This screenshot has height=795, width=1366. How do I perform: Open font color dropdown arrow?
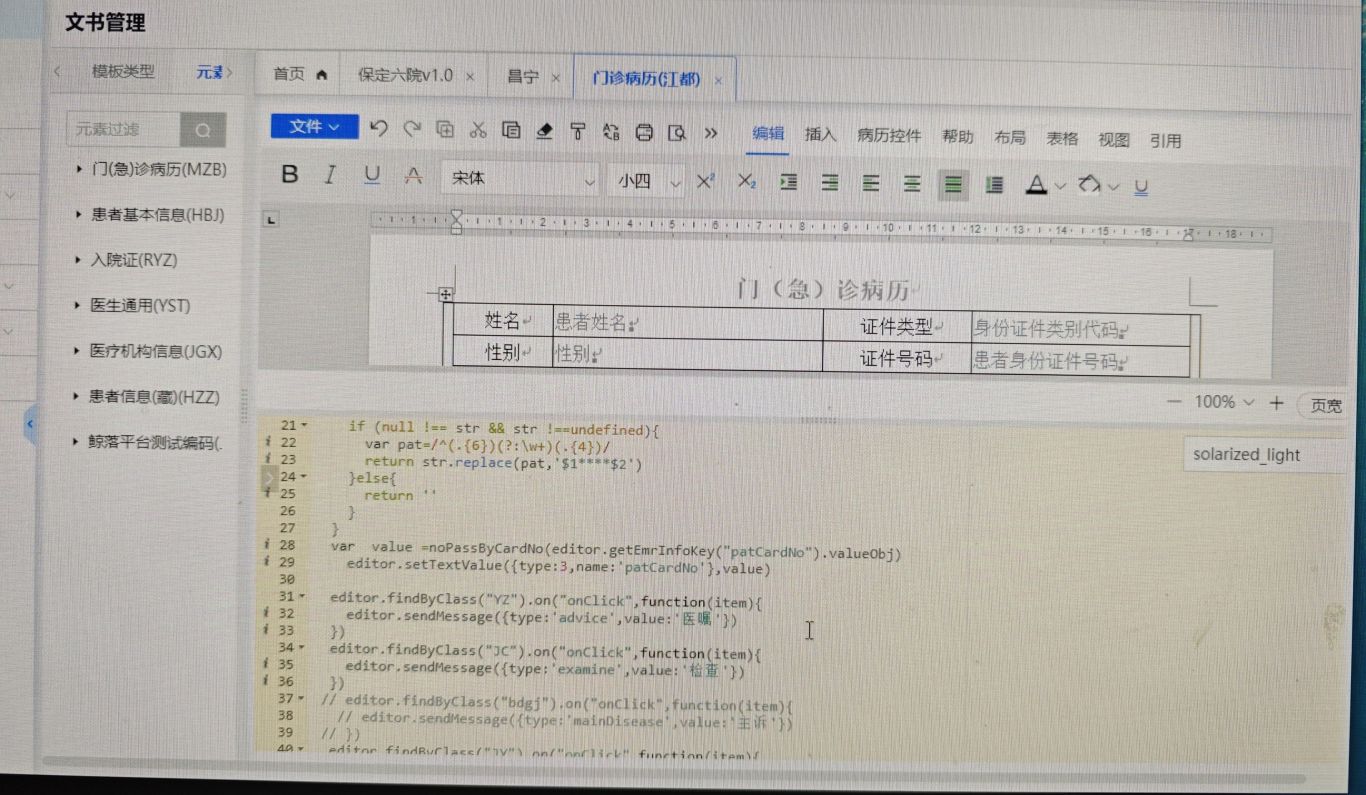point(1060,186)
